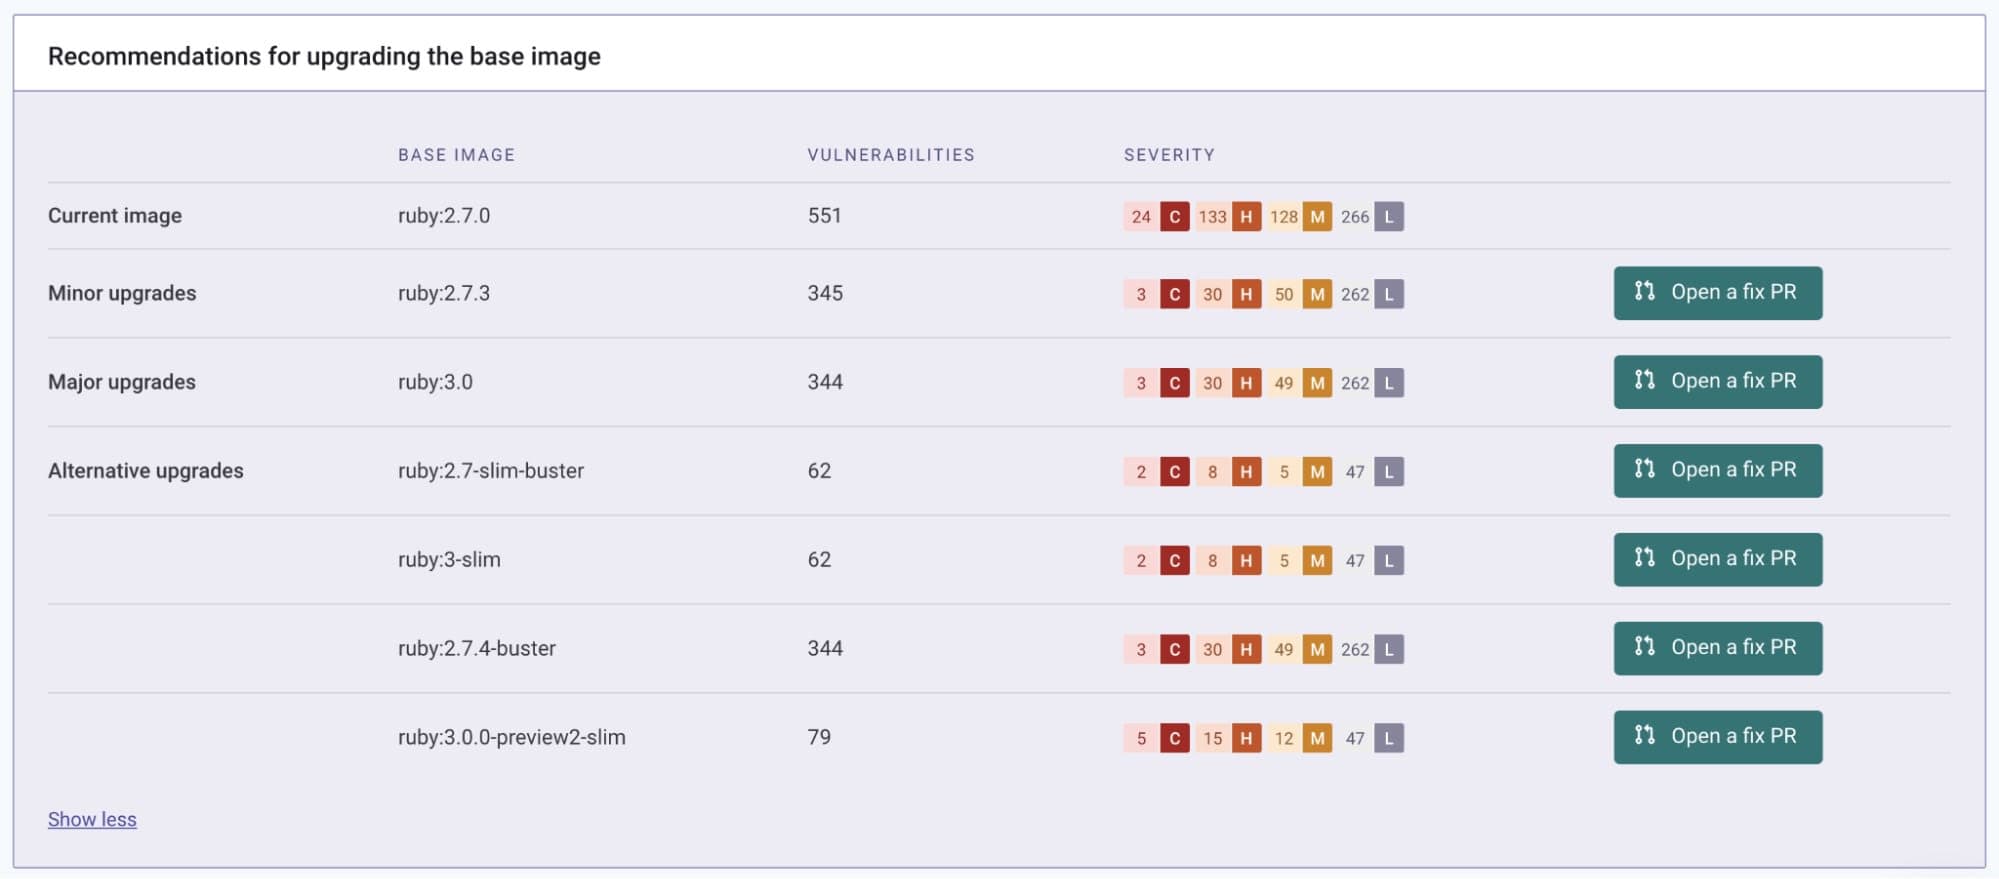Select the ruby:2.7-slim-buster image name

pos(491,471)
